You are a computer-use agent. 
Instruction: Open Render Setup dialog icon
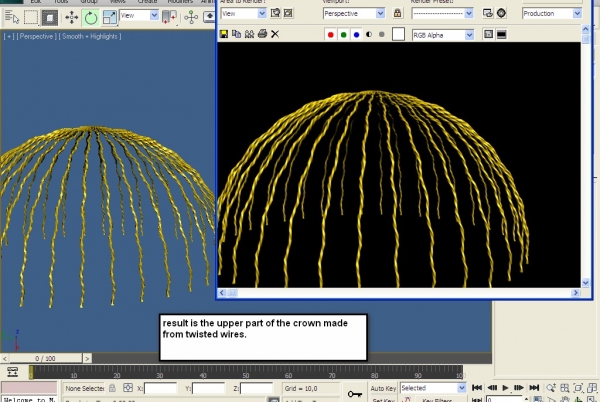pyautogui.click(x=488, y=13)
